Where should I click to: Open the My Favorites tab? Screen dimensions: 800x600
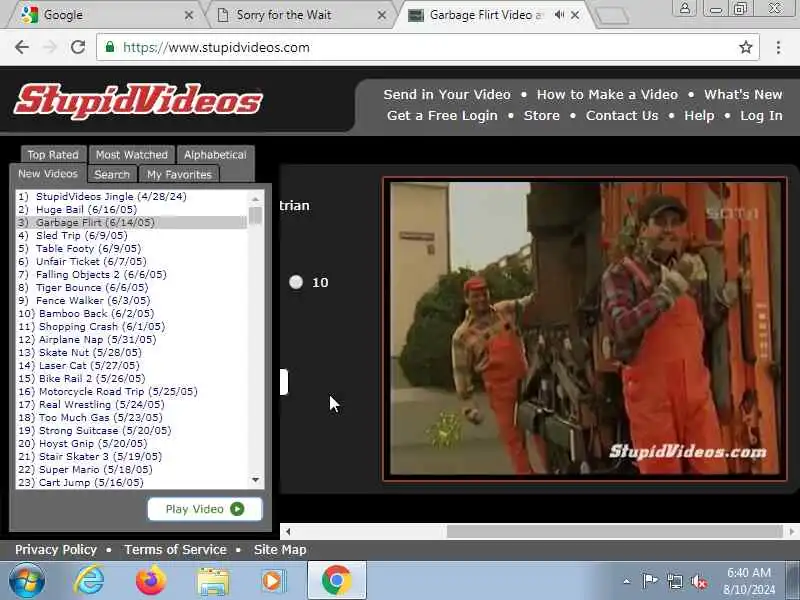pyautogui.click(x=179, y=174)
